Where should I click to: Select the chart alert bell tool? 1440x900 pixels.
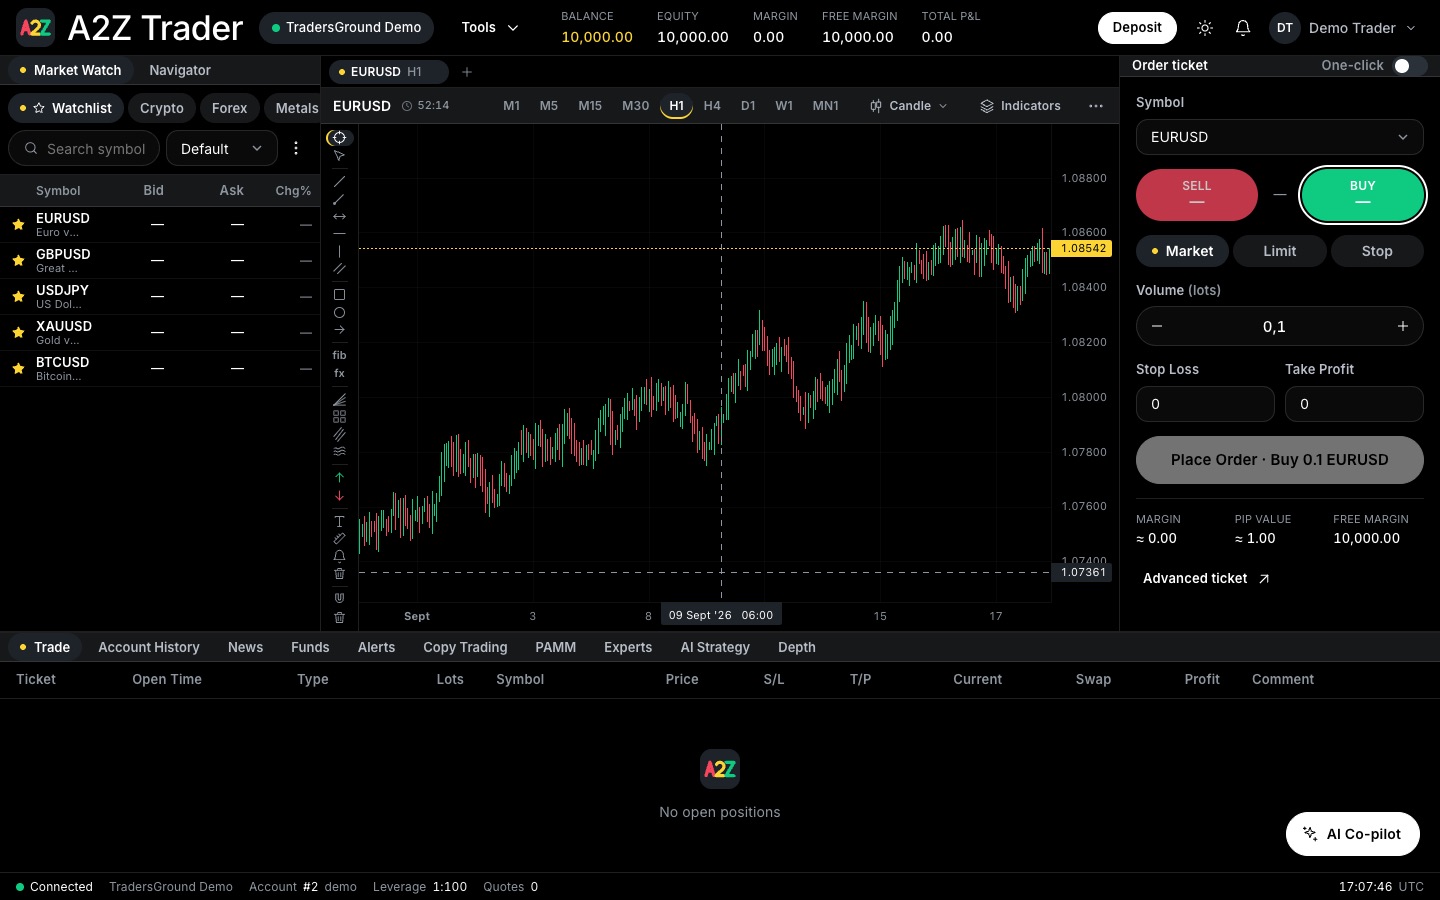pyautogui.click(x=339, y=556)
